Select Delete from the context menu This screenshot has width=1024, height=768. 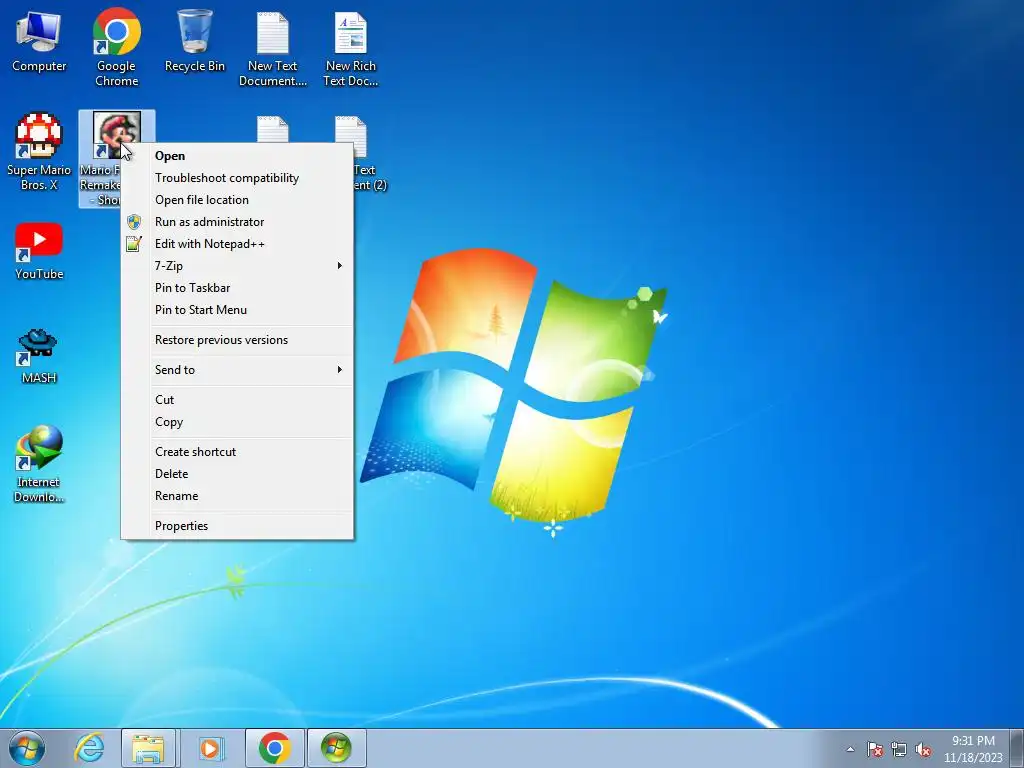[x=238, y=474]
